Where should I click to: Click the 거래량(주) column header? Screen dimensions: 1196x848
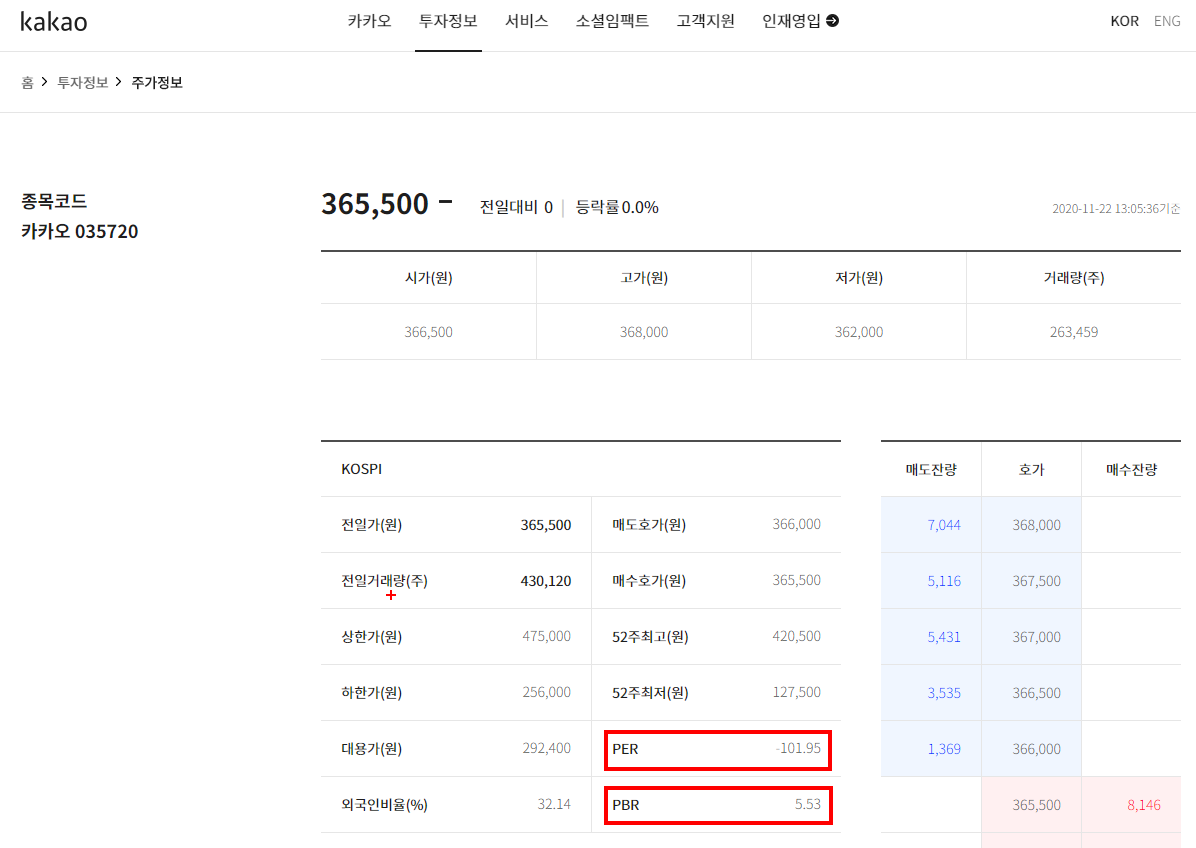coord(1074,278)
